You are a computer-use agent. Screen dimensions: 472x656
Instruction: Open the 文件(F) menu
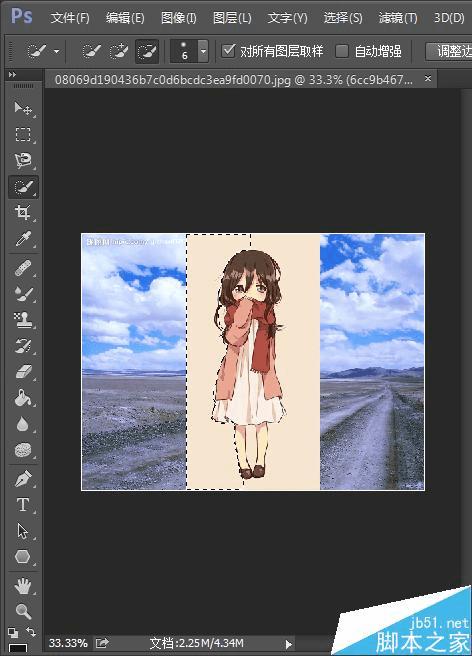click(x=70, y=18)
